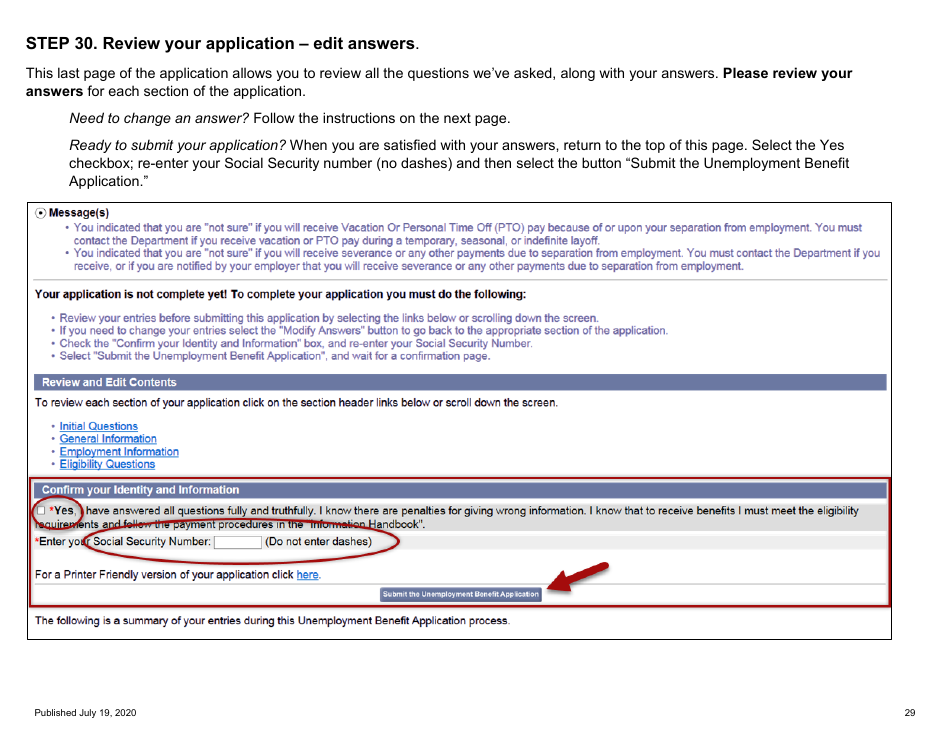Check the Yes confirmation checkbox
The height and width of the screenshot is (735, 950).
pyautogui.click(x=38, y=510)
